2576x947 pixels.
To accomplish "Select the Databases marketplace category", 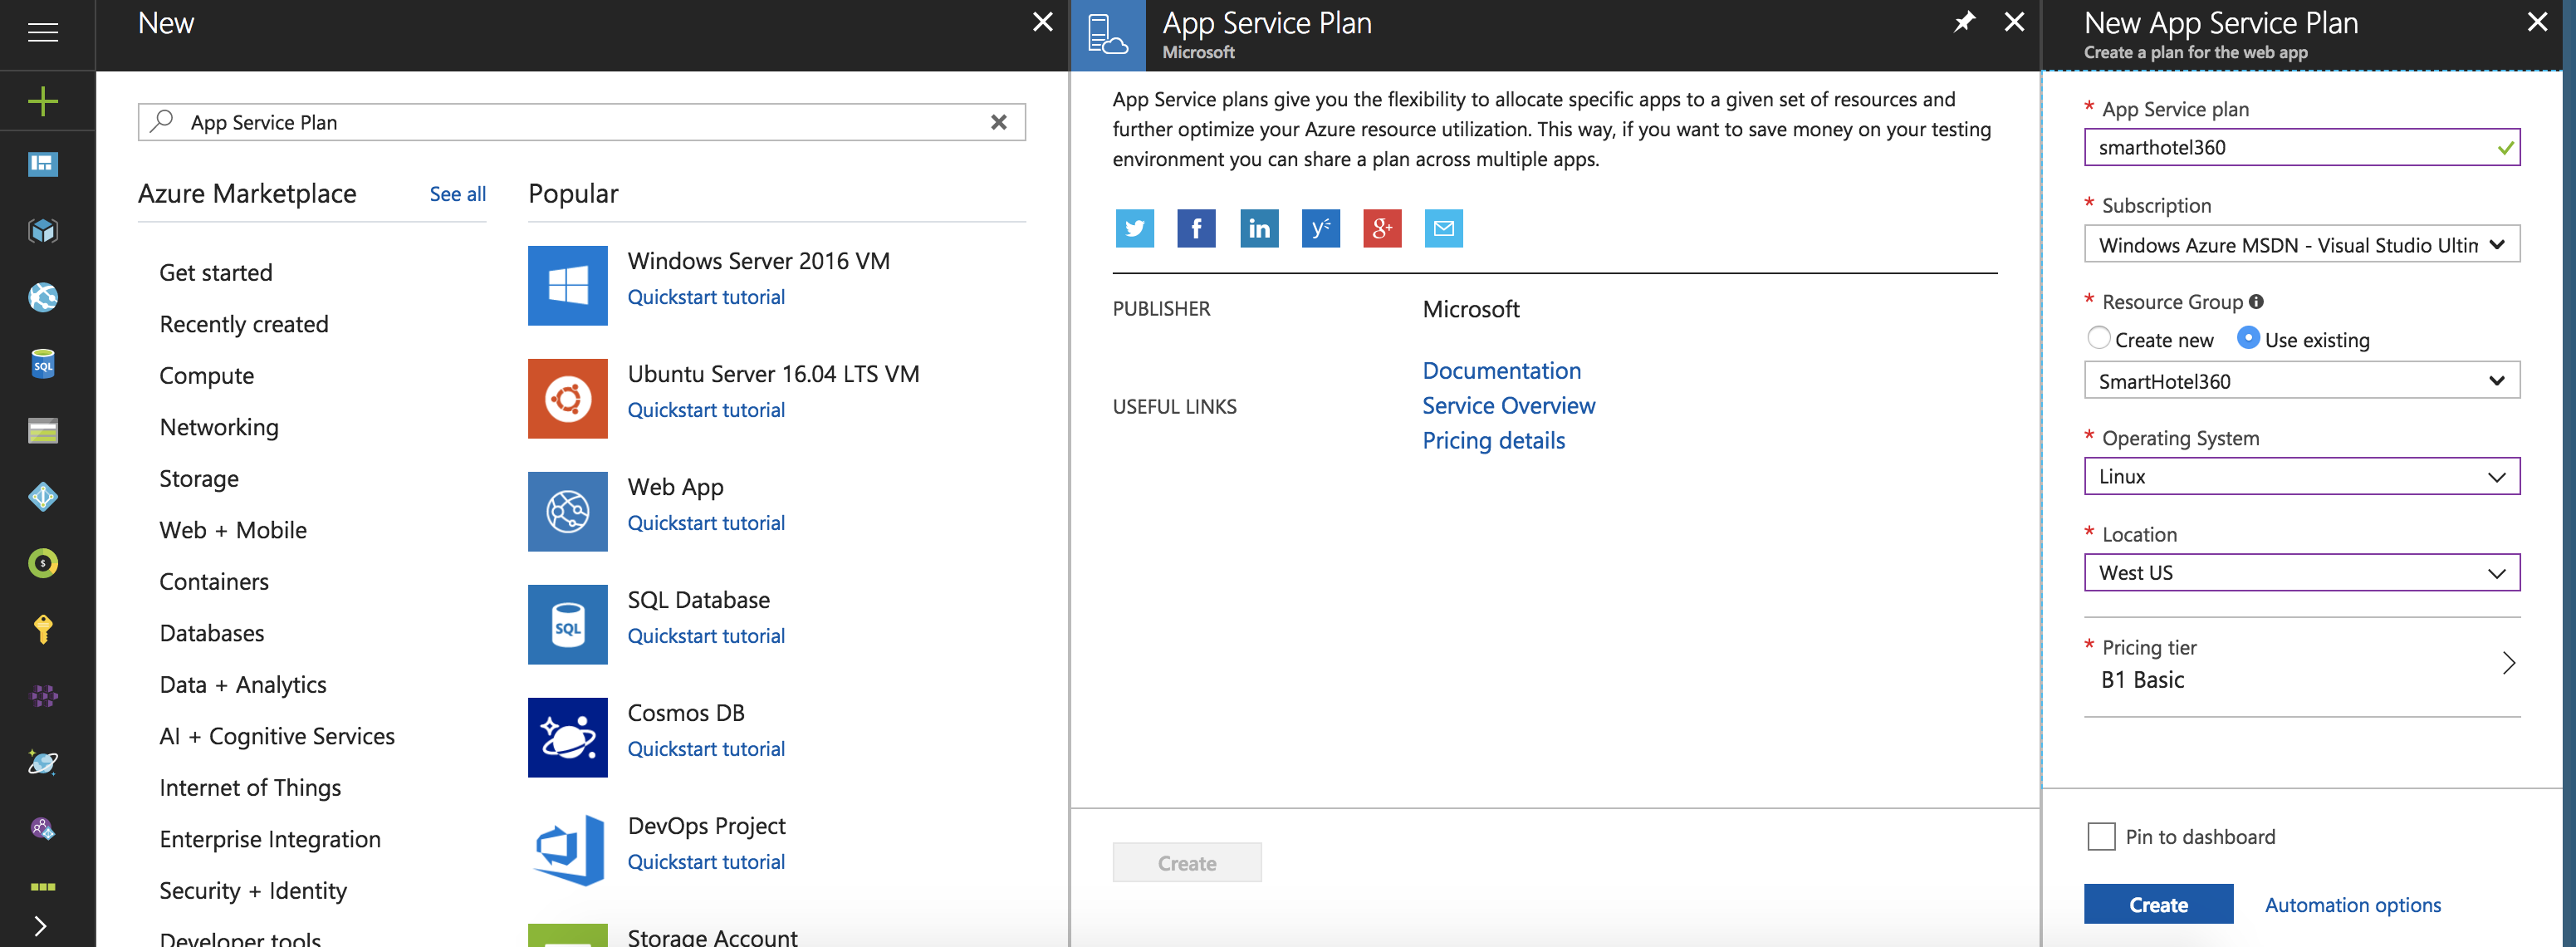I will coord(212,633).
